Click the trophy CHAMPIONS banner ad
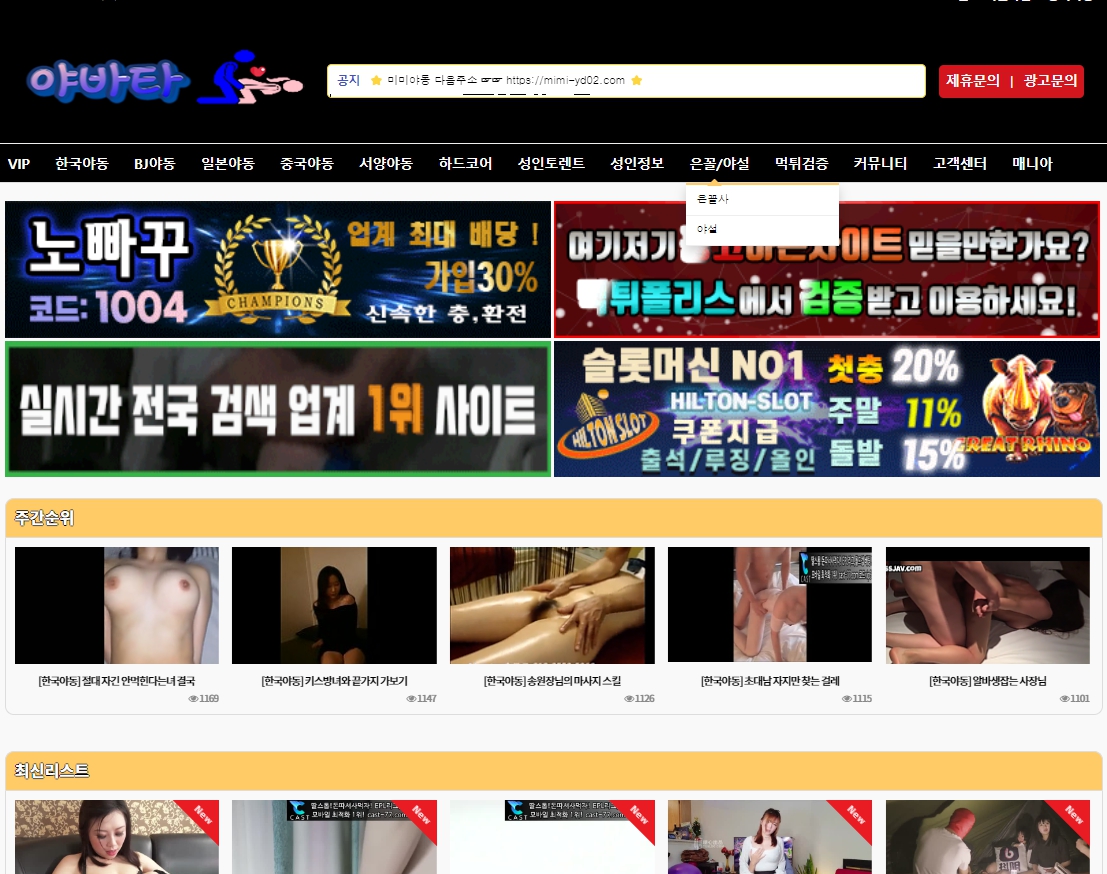 click(x=278, y=269)
